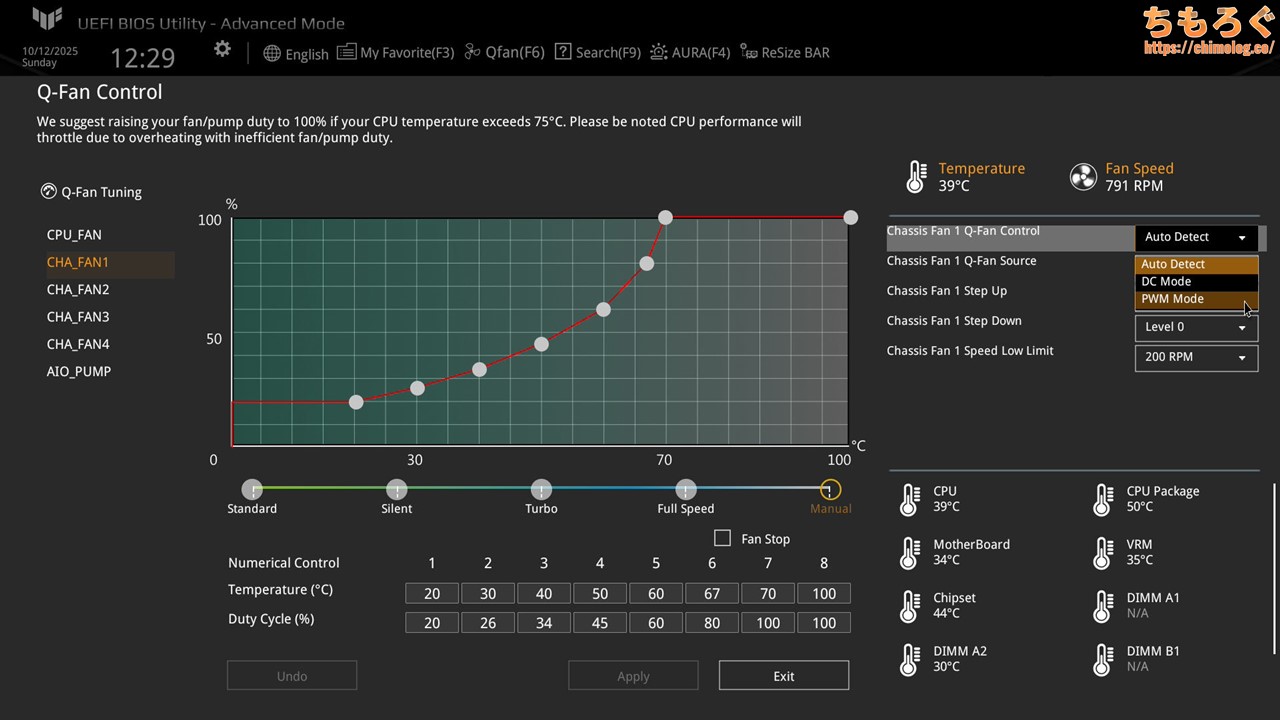Open Qfan(F6) fan icon in top bar
Image resolution: width=1280 pixels, height=720 pixels.
pyautogui.click(x=473, y=52)
